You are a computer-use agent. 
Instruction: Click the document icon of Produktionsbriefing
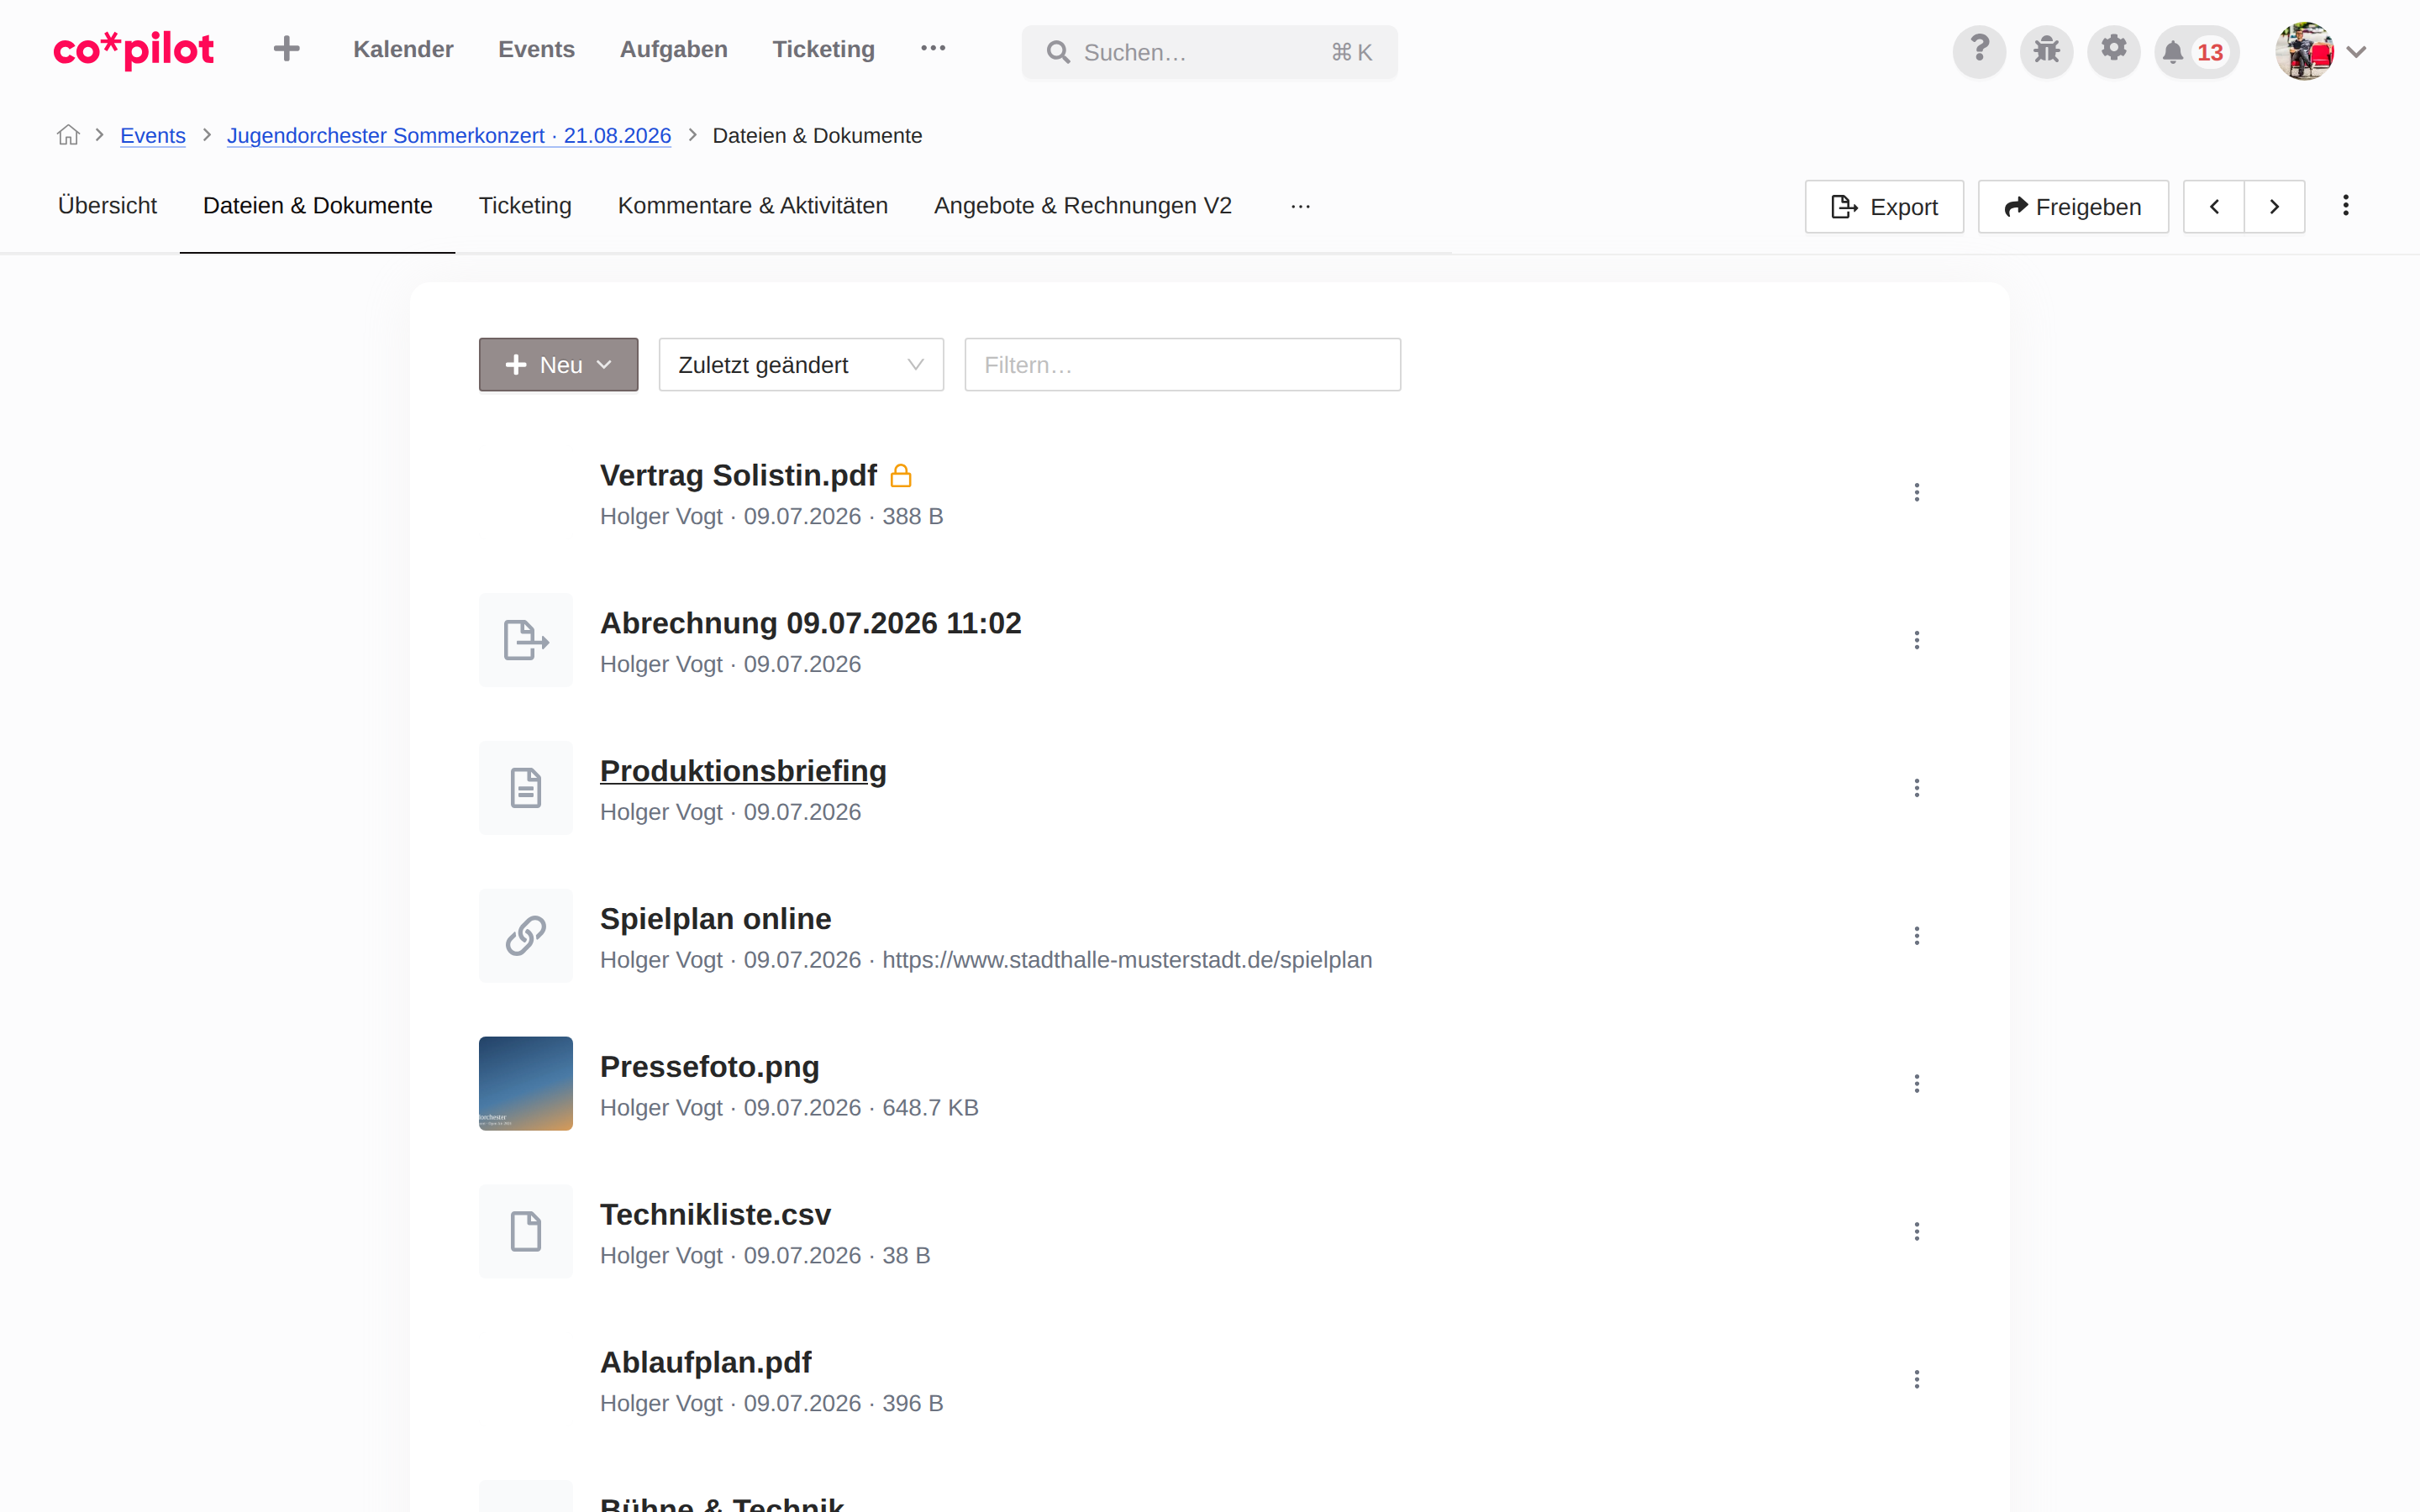click(x=526, y=788)
